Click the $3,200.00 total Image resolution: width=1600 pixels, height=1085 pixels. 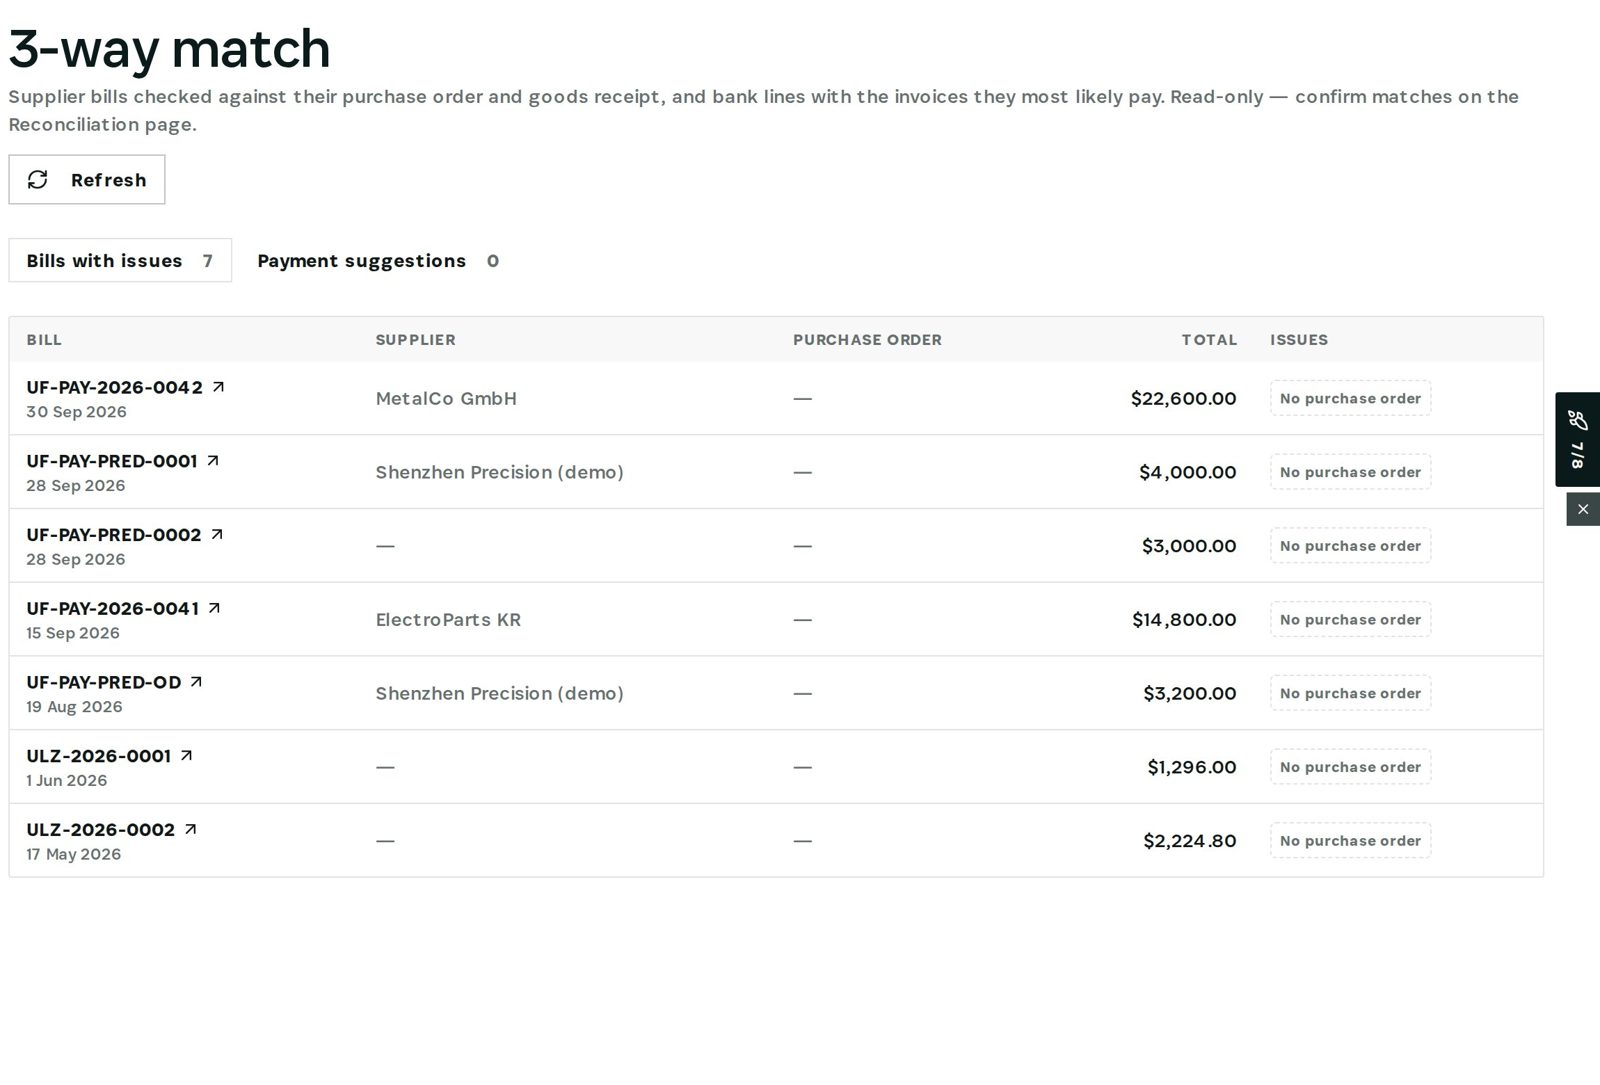tap(1190, 693)
